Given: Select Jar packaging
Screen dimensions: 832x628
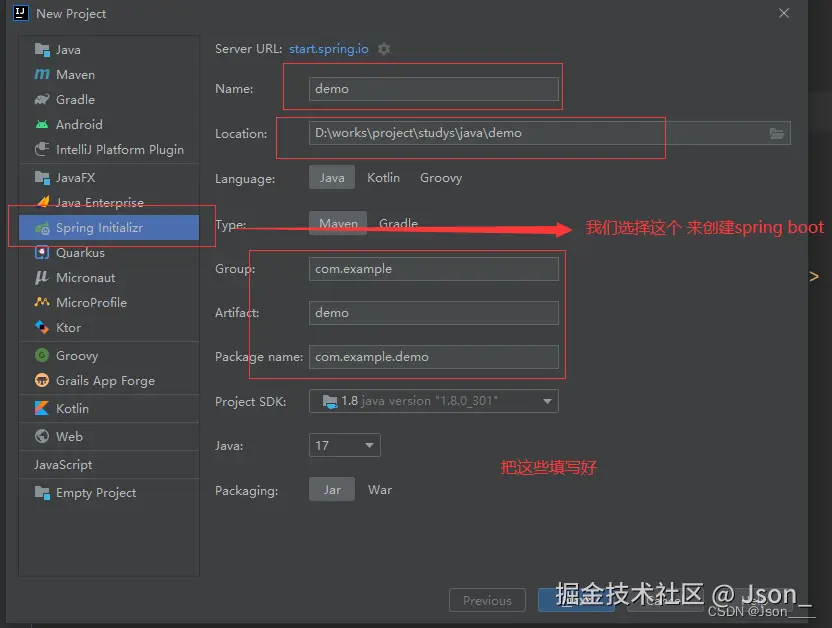Looking at the screenshot, I should (332, 490).
